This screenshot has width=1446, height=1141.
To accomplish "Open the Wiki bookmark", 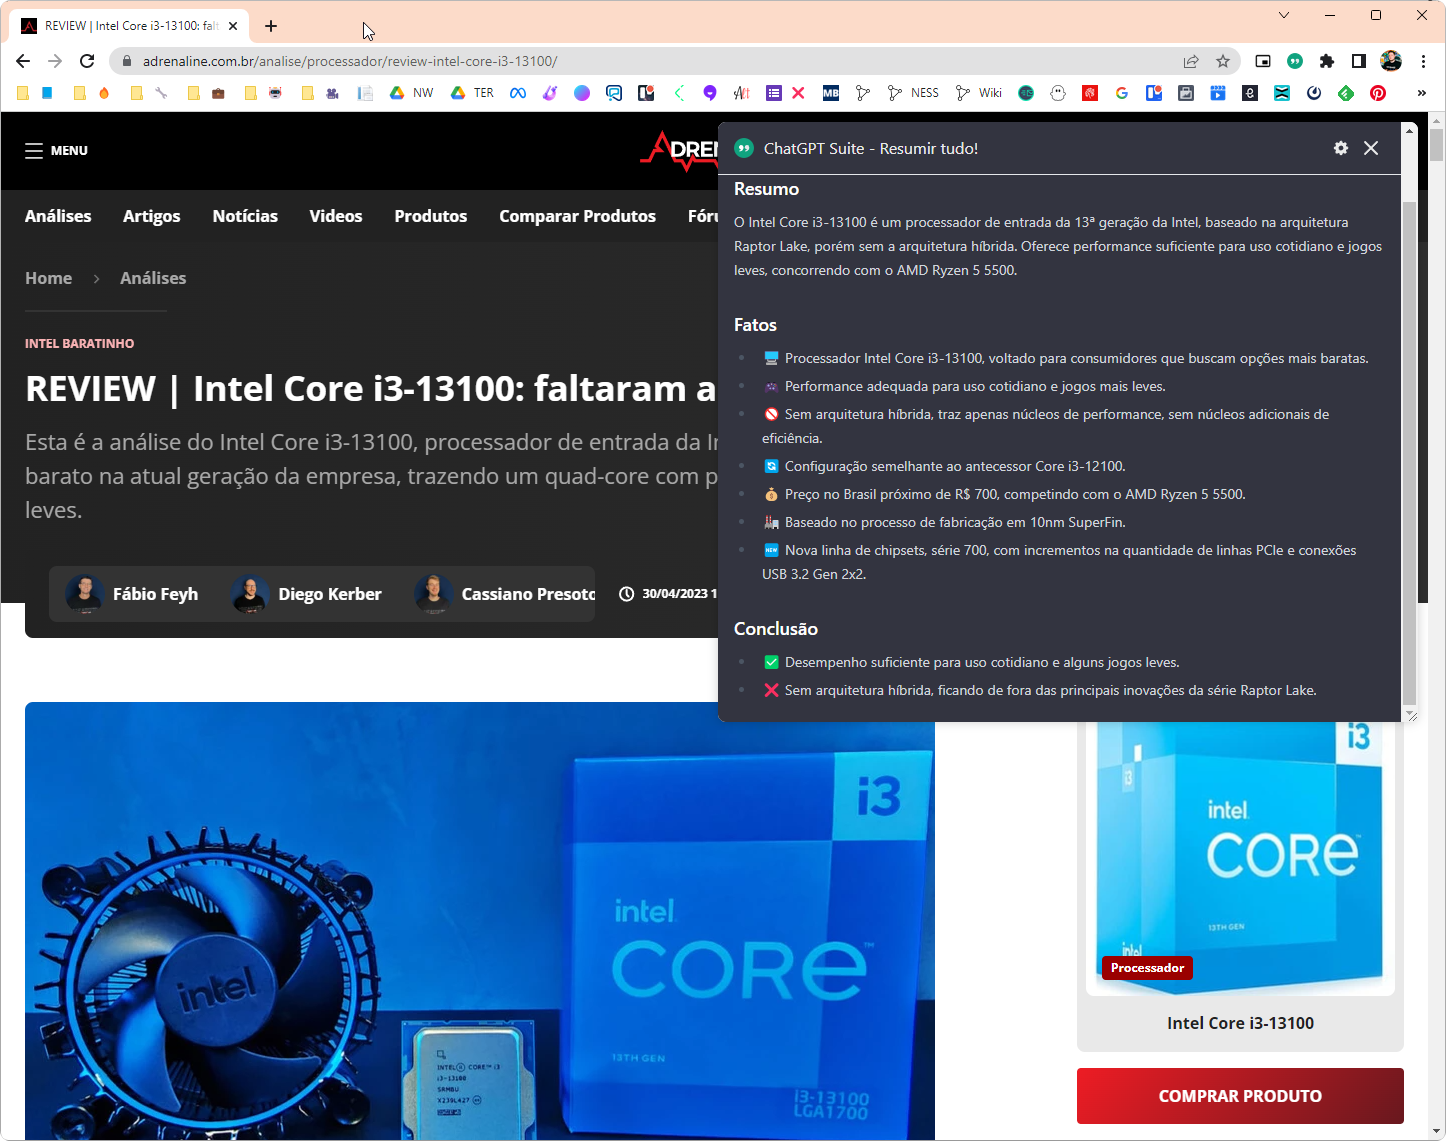I will pyautogui.click(x=979, y=93).
